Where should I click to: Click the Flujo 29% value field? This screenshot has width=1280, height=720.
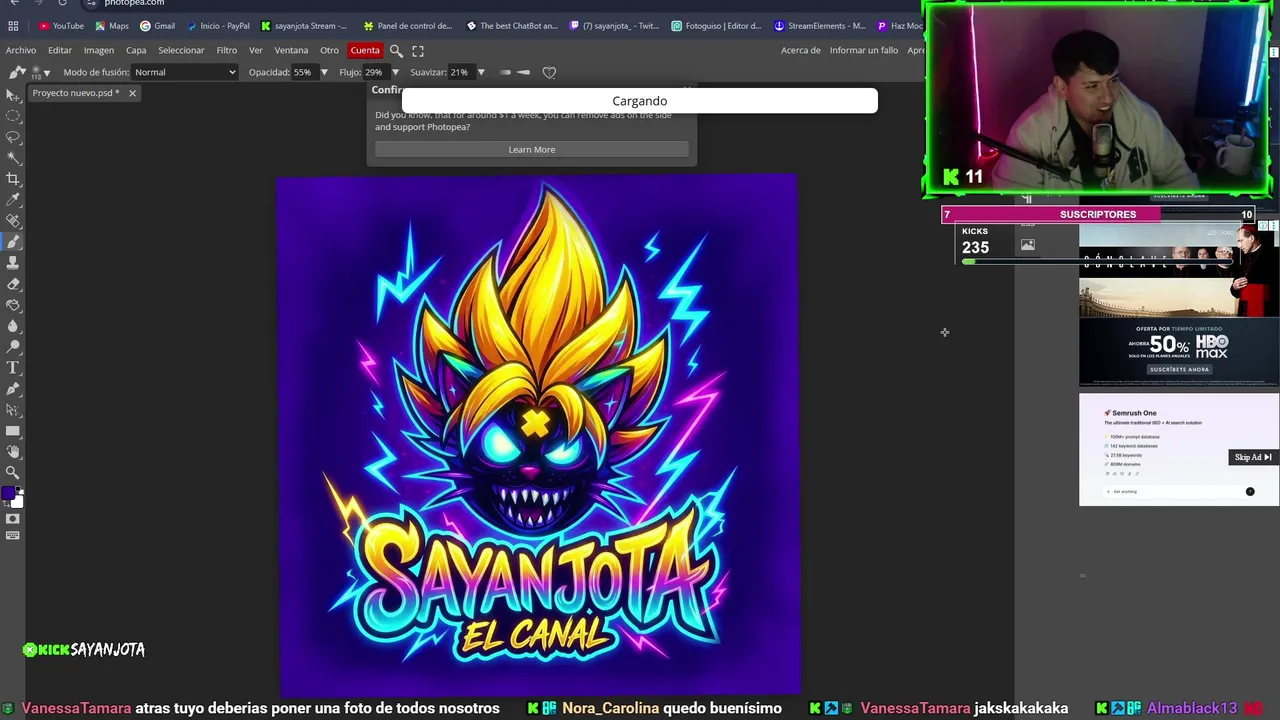[x=374, y=72]
